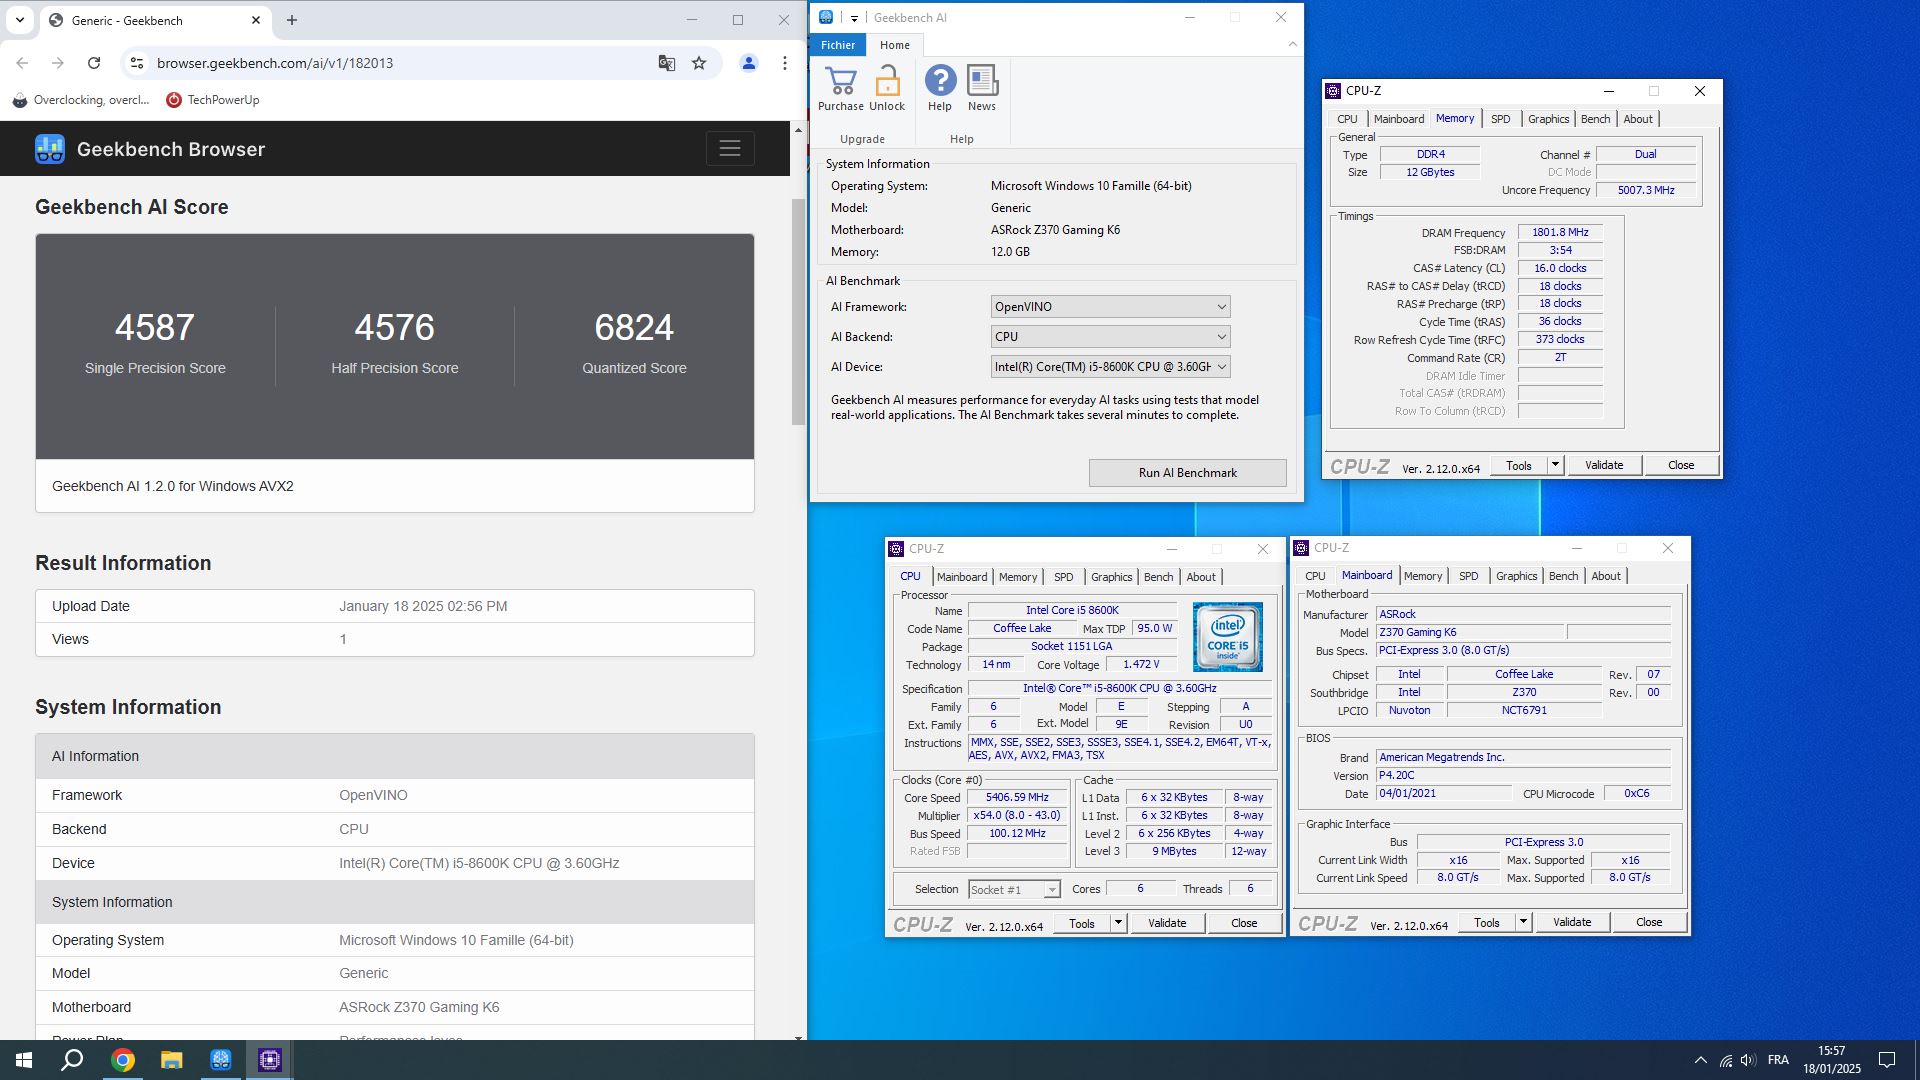Open Tools dropdown arrow in CPU-Z Mainboard window

click(1523, 922)
